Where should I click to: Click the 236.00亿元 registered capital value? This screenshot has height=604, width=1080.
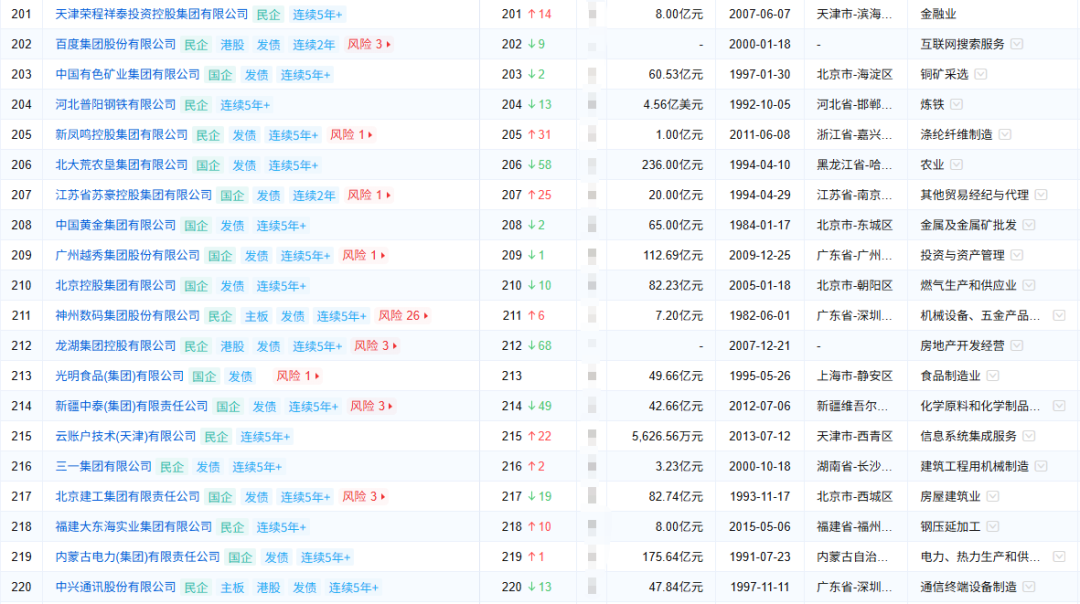tap(672, 165)
